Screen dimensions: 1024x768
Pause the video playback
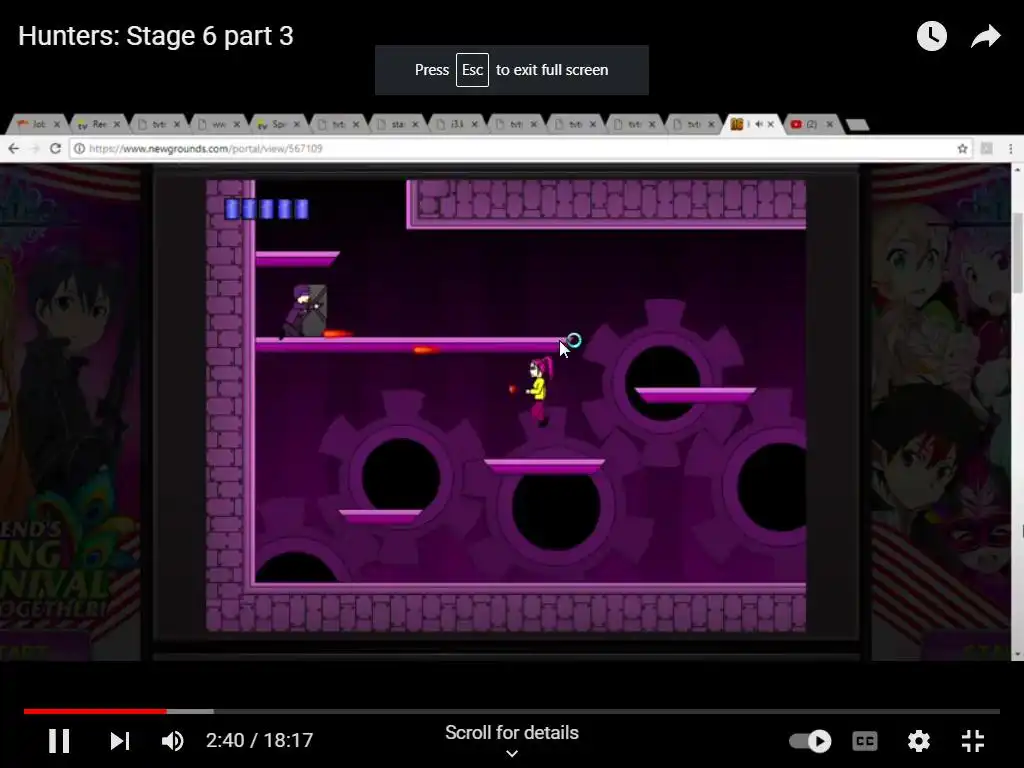coord(59,741)
